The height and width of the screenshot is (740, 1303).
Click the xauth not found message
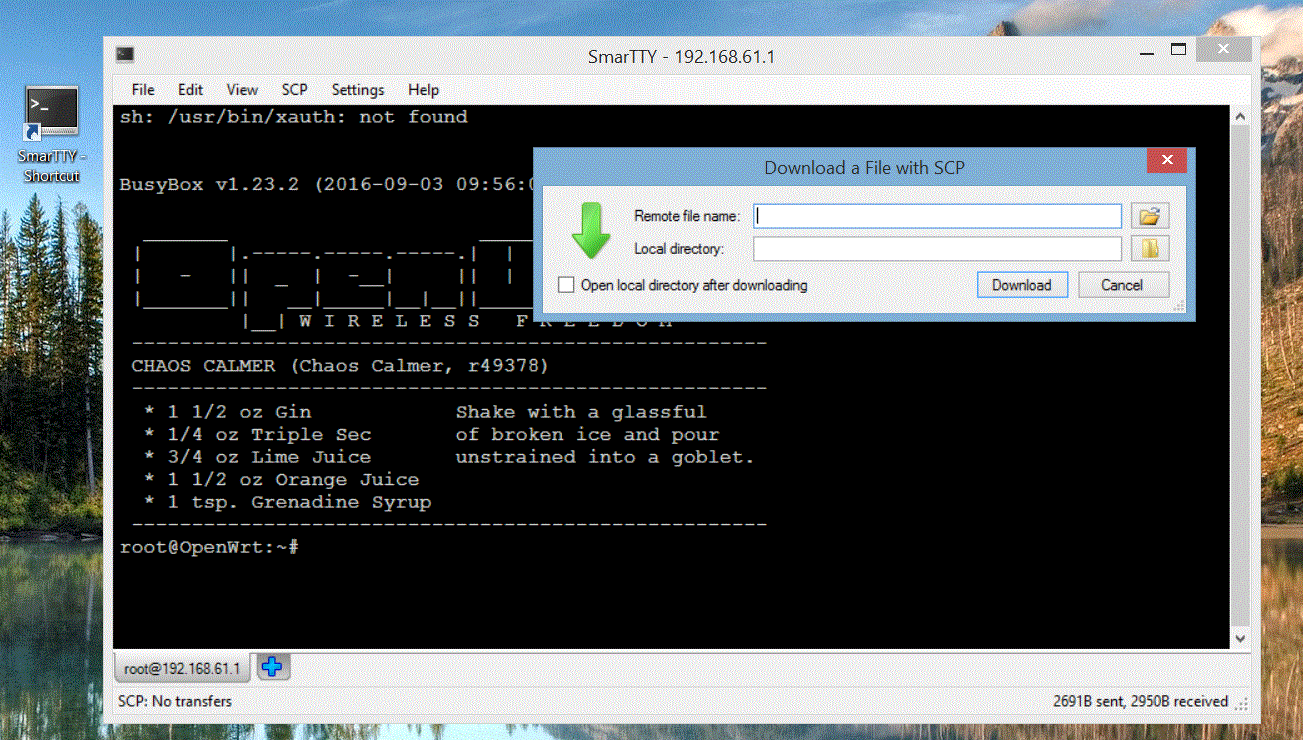tap(294, 117)
